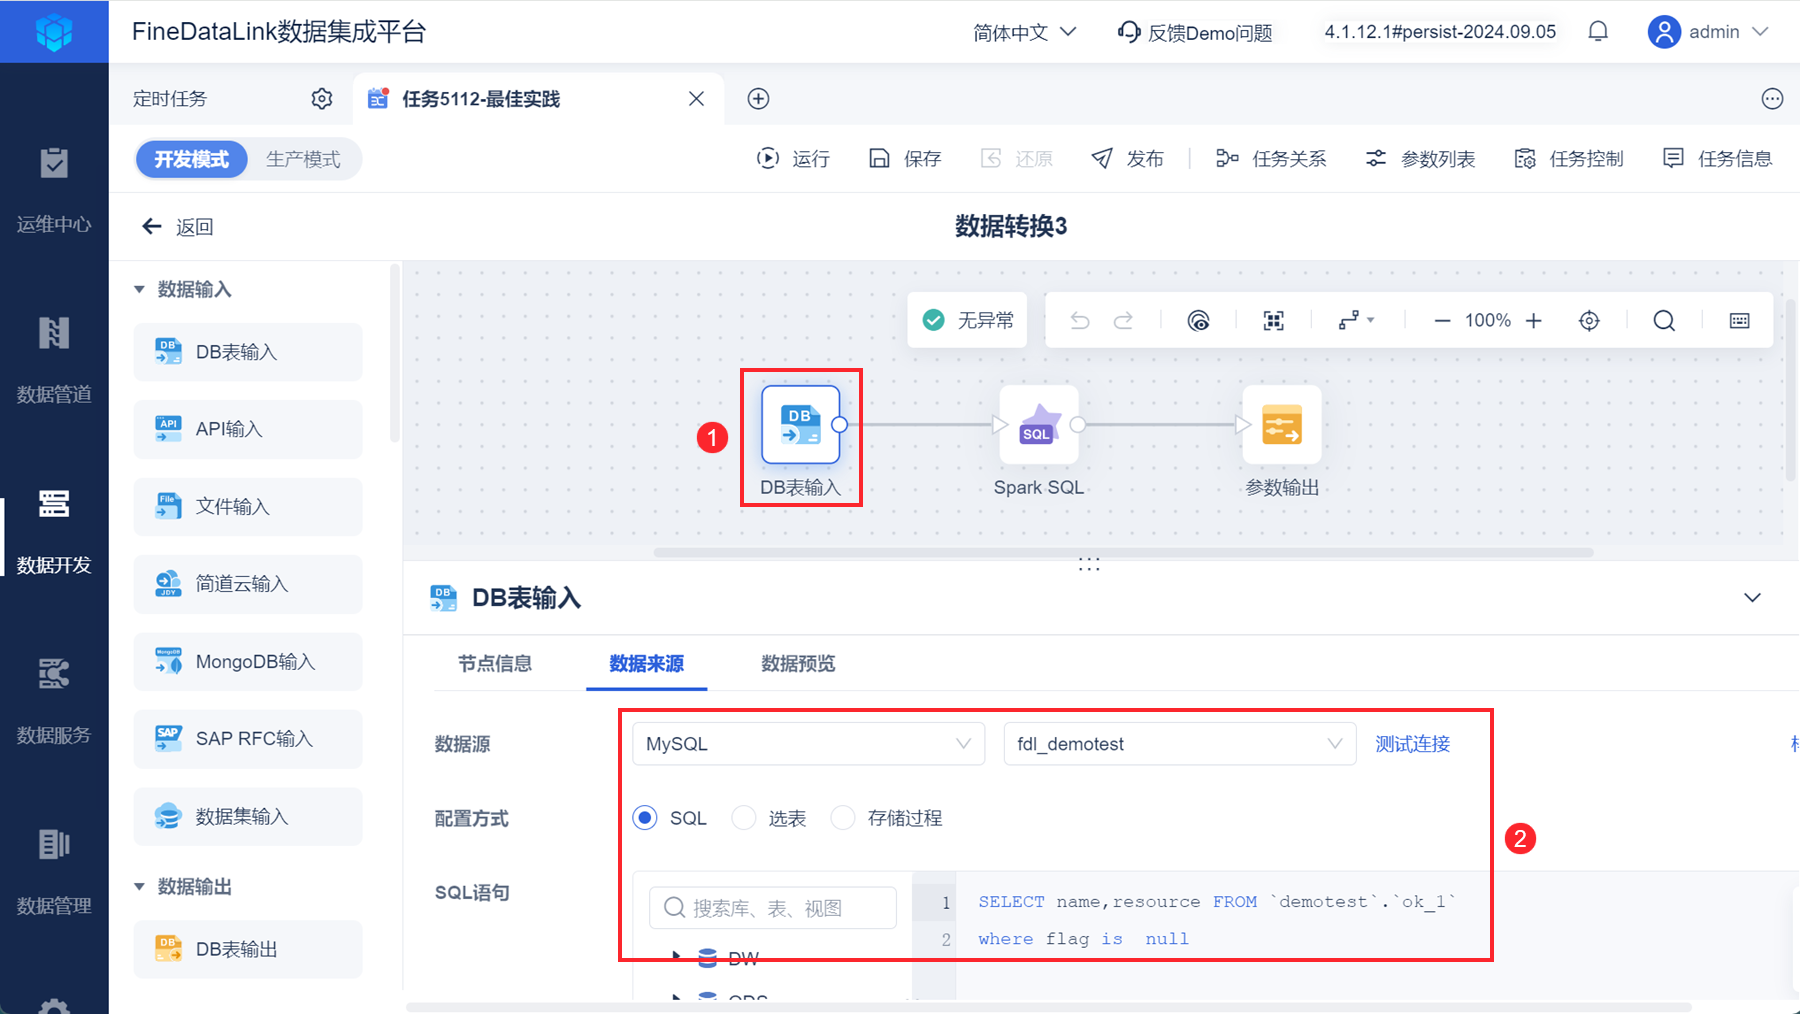
Task: Open the fdl_demotest connection dropdown
Action: point(1180,744)
